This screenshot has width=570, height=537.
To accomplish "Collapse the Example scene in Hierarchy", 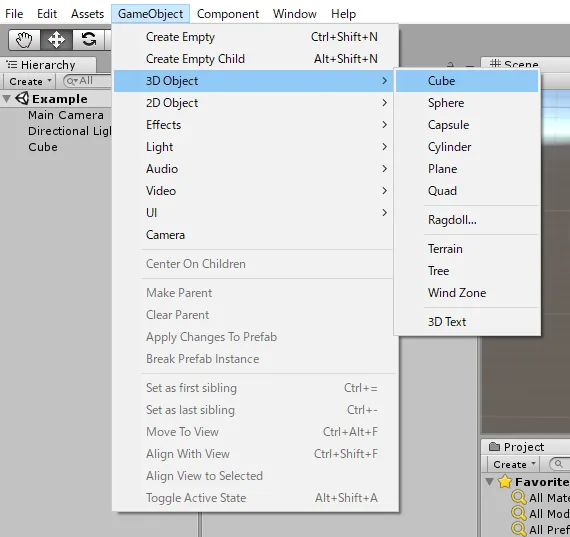I will [7, 99].
